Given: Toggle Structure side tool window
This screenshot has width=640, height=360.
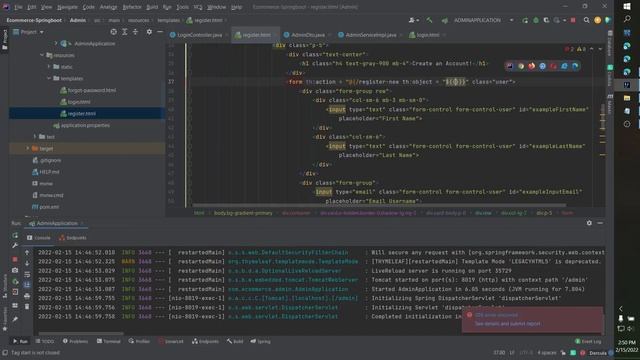Looking at the screenshot, I should click(4, 287).
